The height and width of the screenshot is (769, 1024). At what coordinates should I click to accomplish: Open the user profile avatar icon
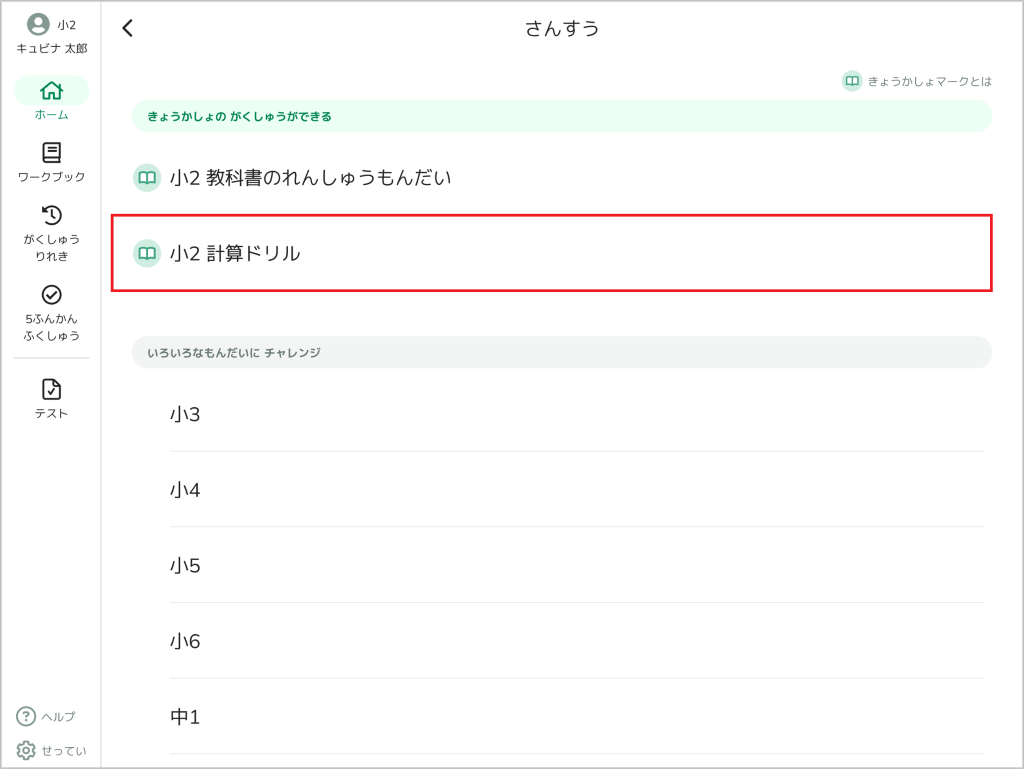(x=38, y=24)
